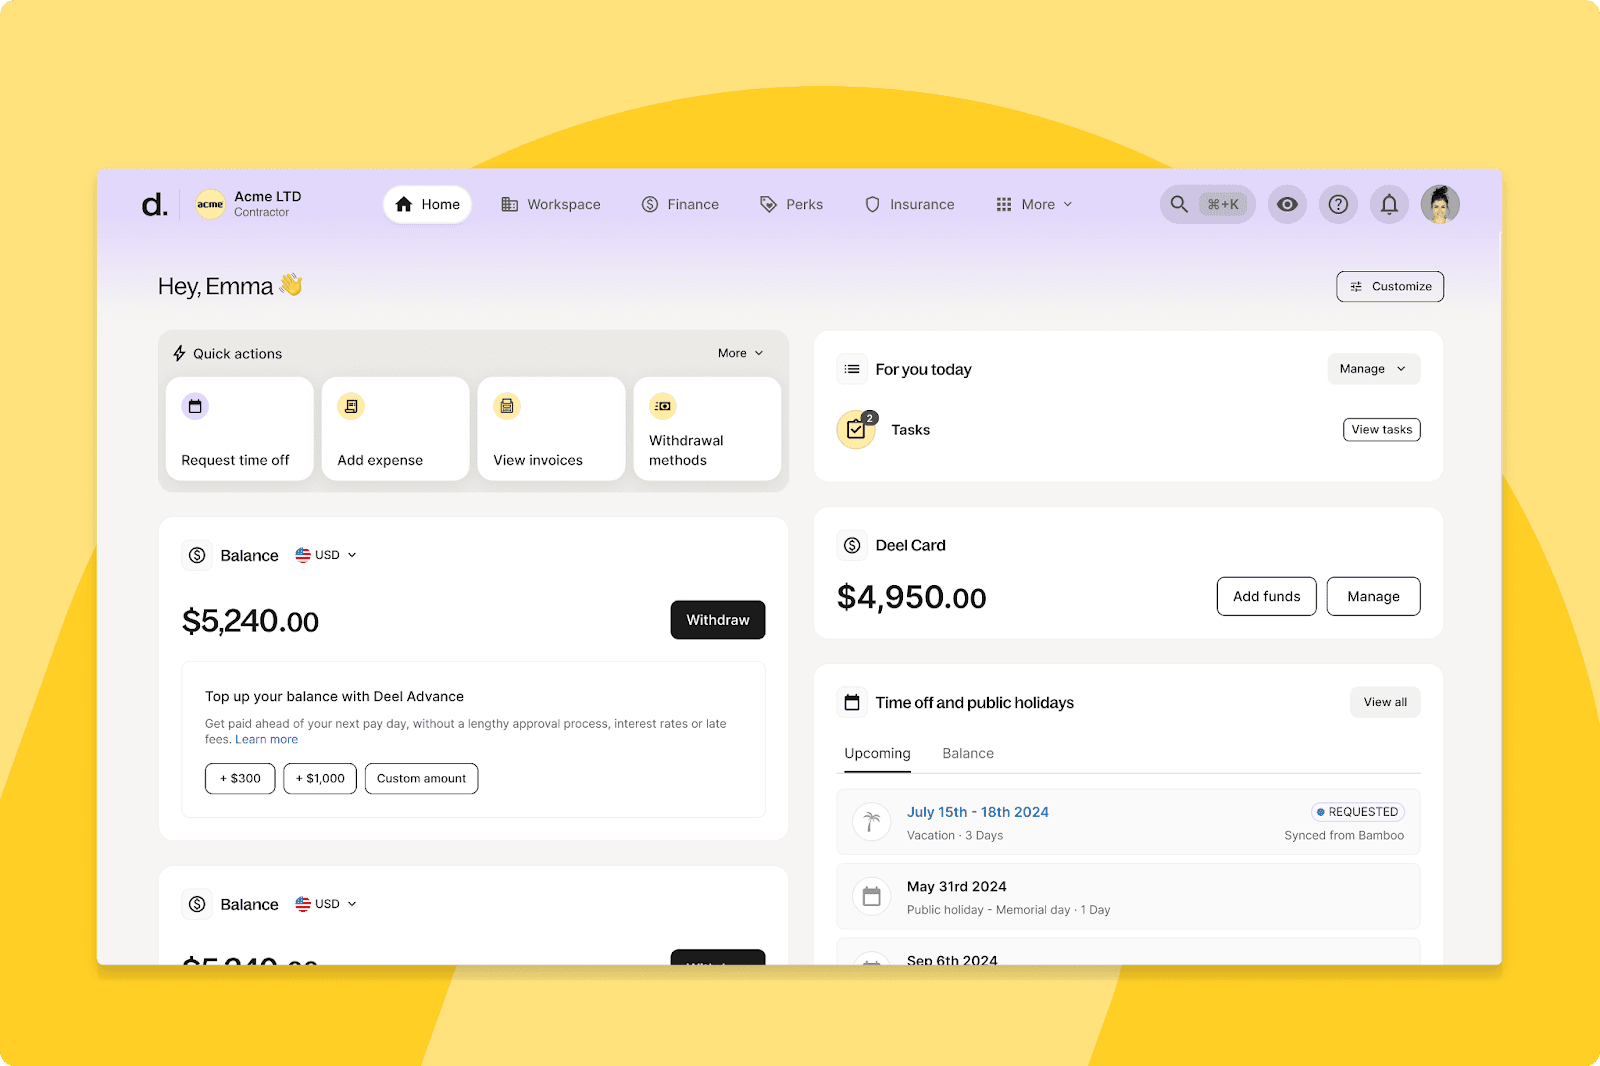
Task: Open the help question mark icon
Action: 1338,205
